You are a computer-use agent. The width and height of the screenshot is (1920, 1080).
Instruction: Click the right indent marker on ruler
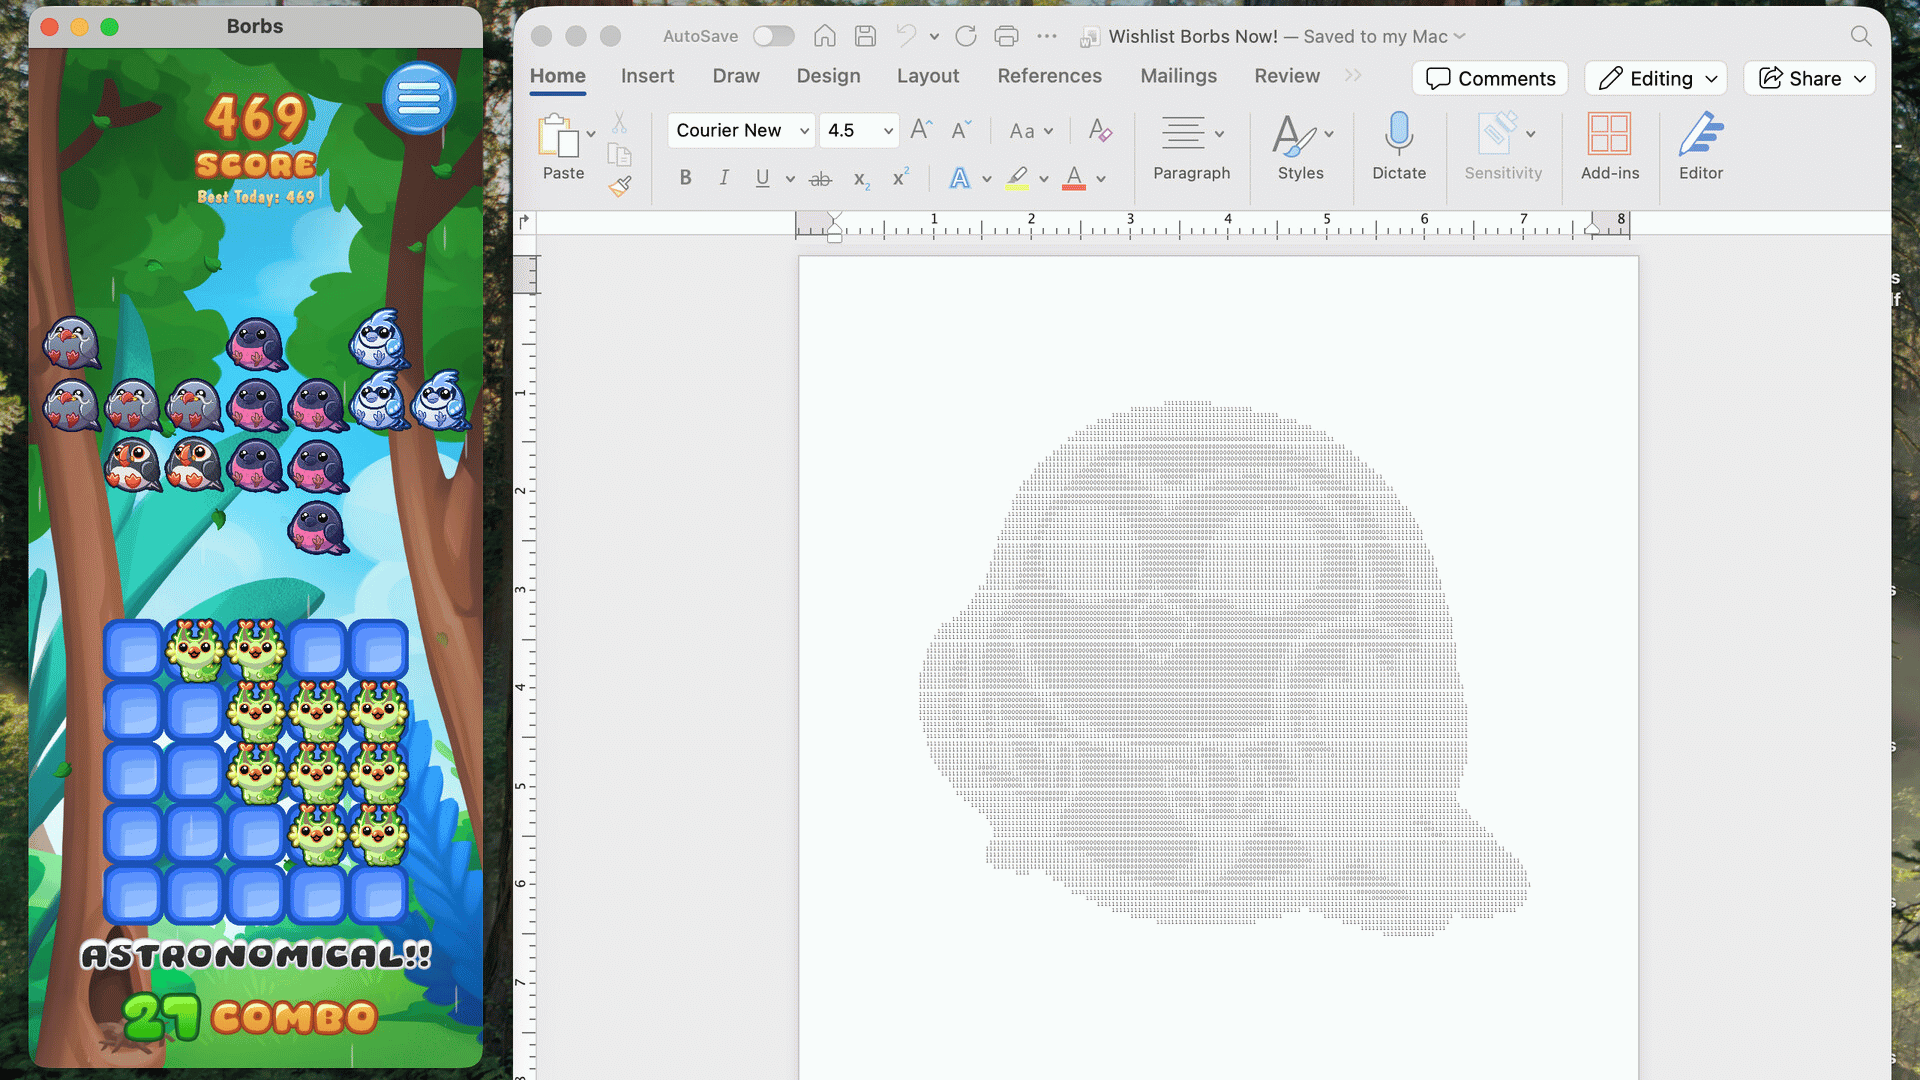click(x=1592, y=229)
